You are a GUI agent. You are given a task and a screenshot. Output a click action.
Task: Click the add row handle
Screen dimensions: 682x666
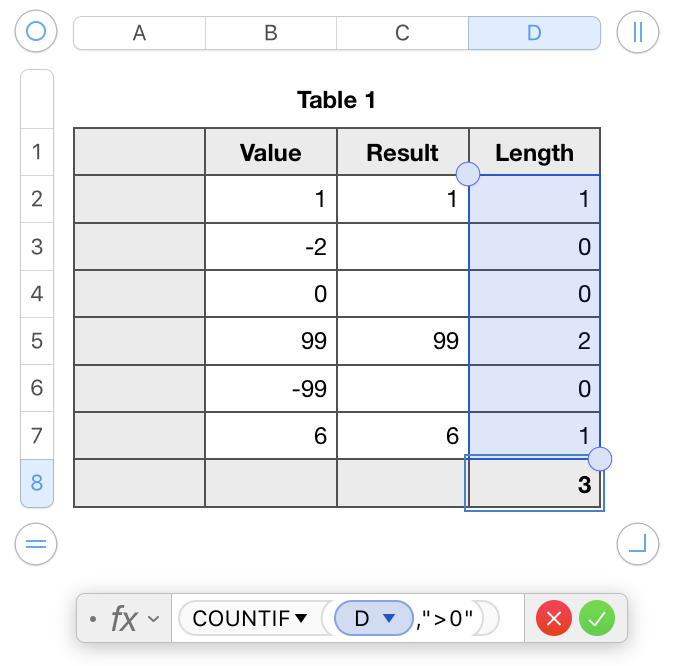tap(36, 544)
